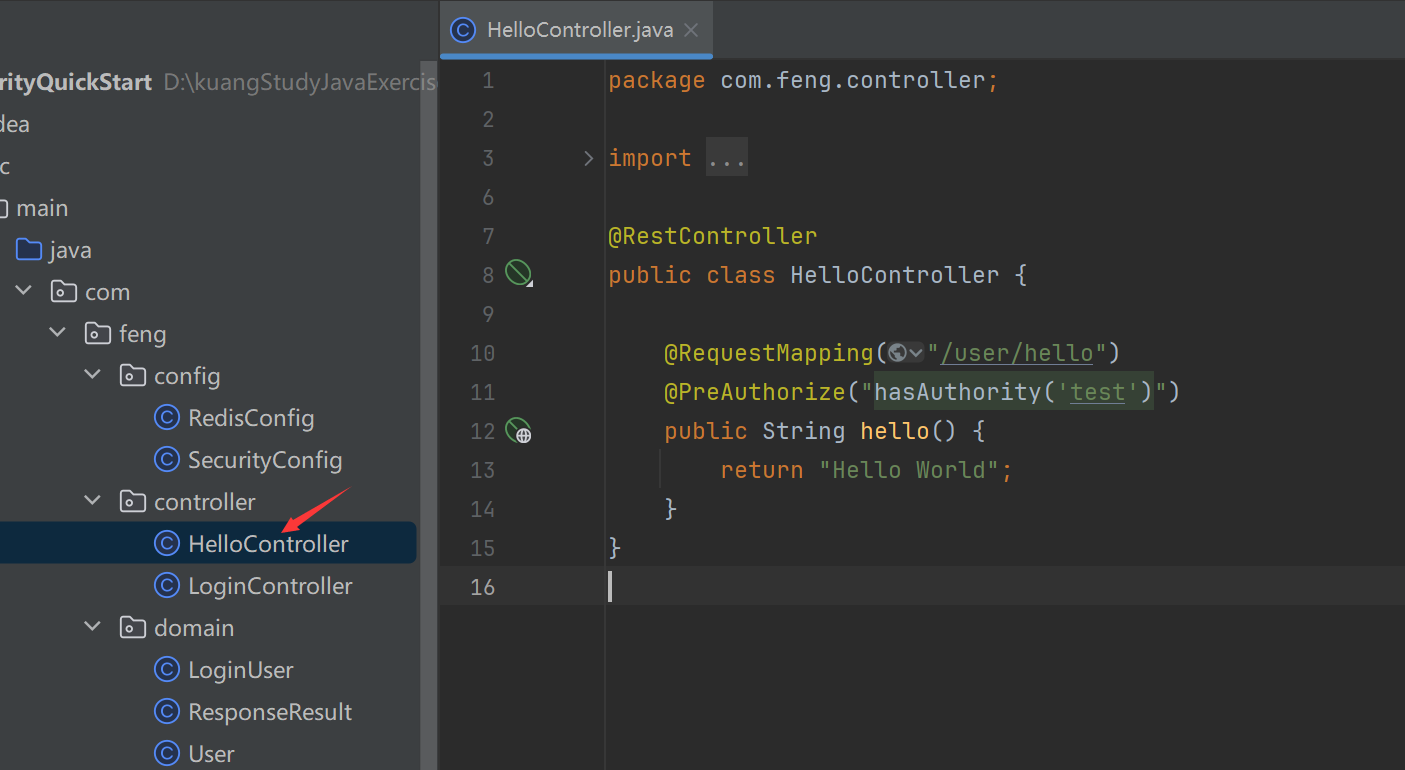This screenshot has width=1405, height=770.
Task: Collapse the controller package
Action: point(92,502)
